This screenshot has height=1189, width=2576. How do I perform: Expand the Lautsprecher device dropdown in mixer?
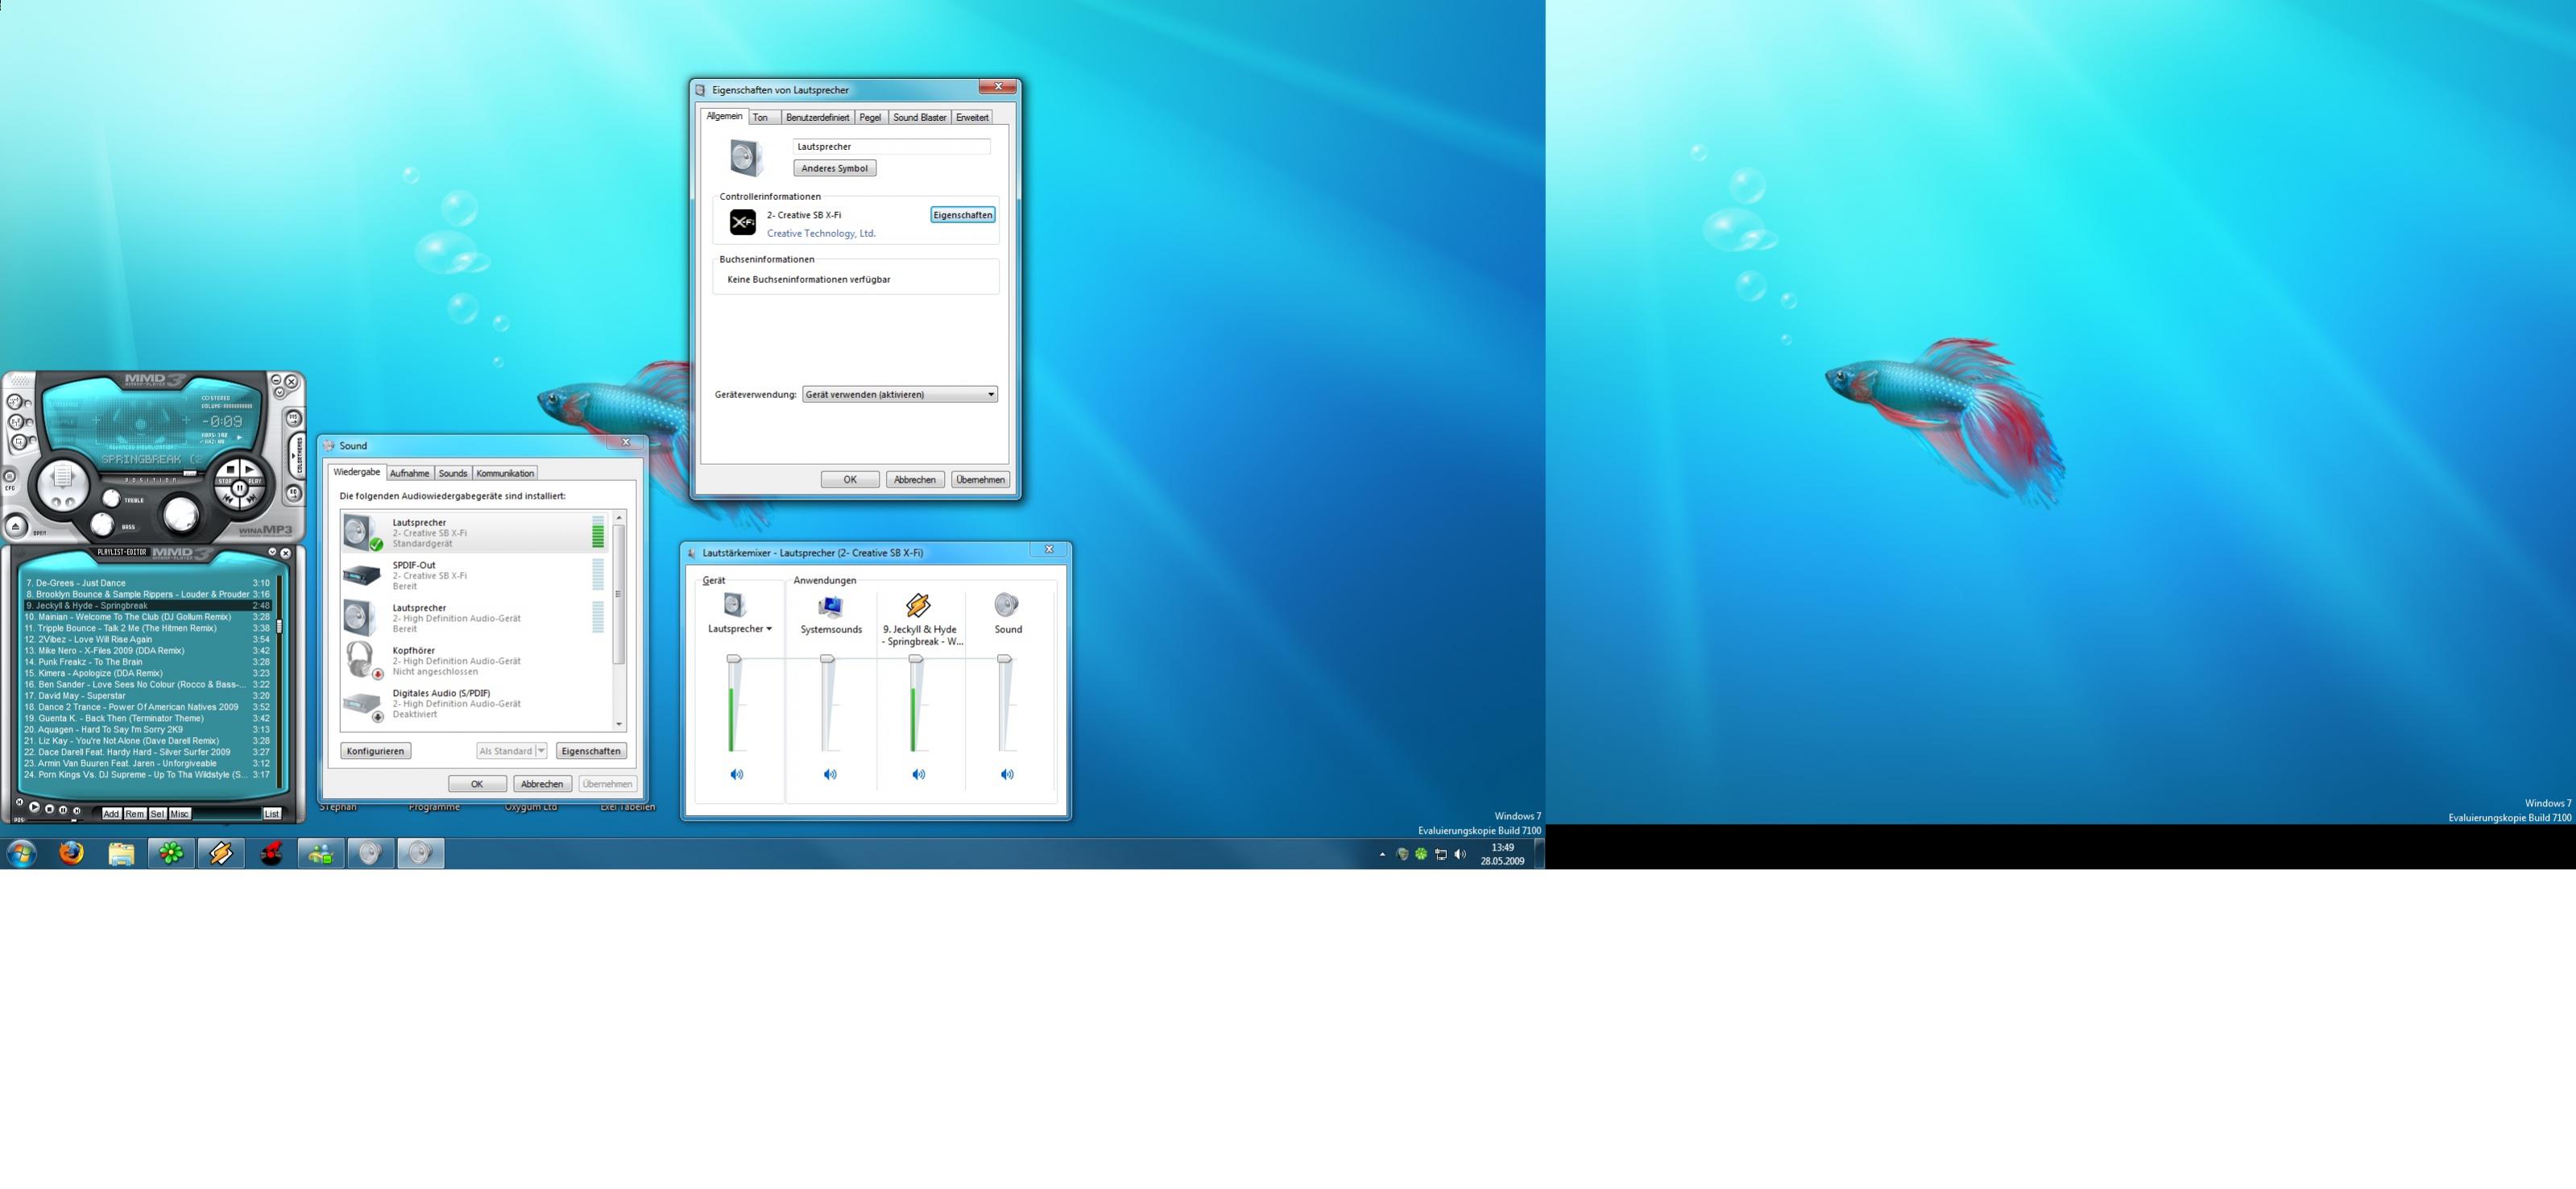(x=768, y=629)
